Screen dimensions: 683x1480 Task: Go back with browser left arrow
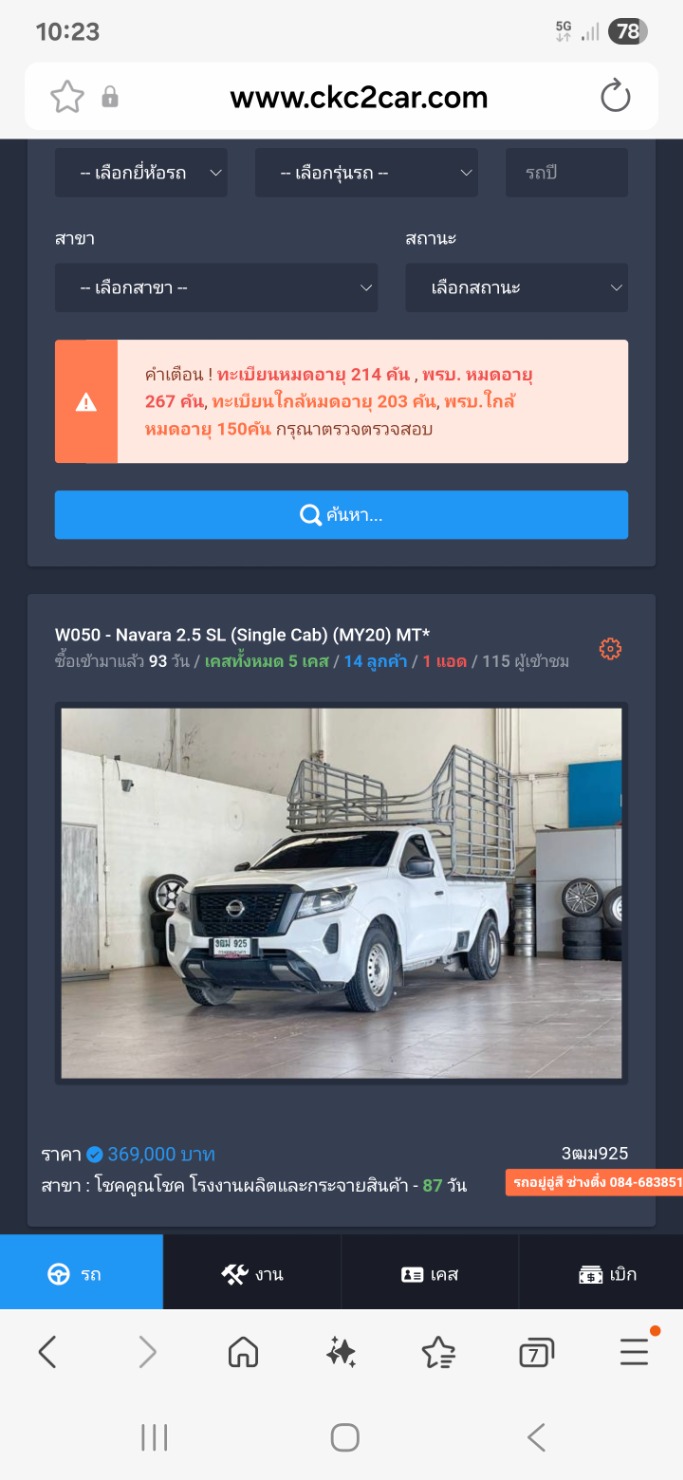[47, 1353]
